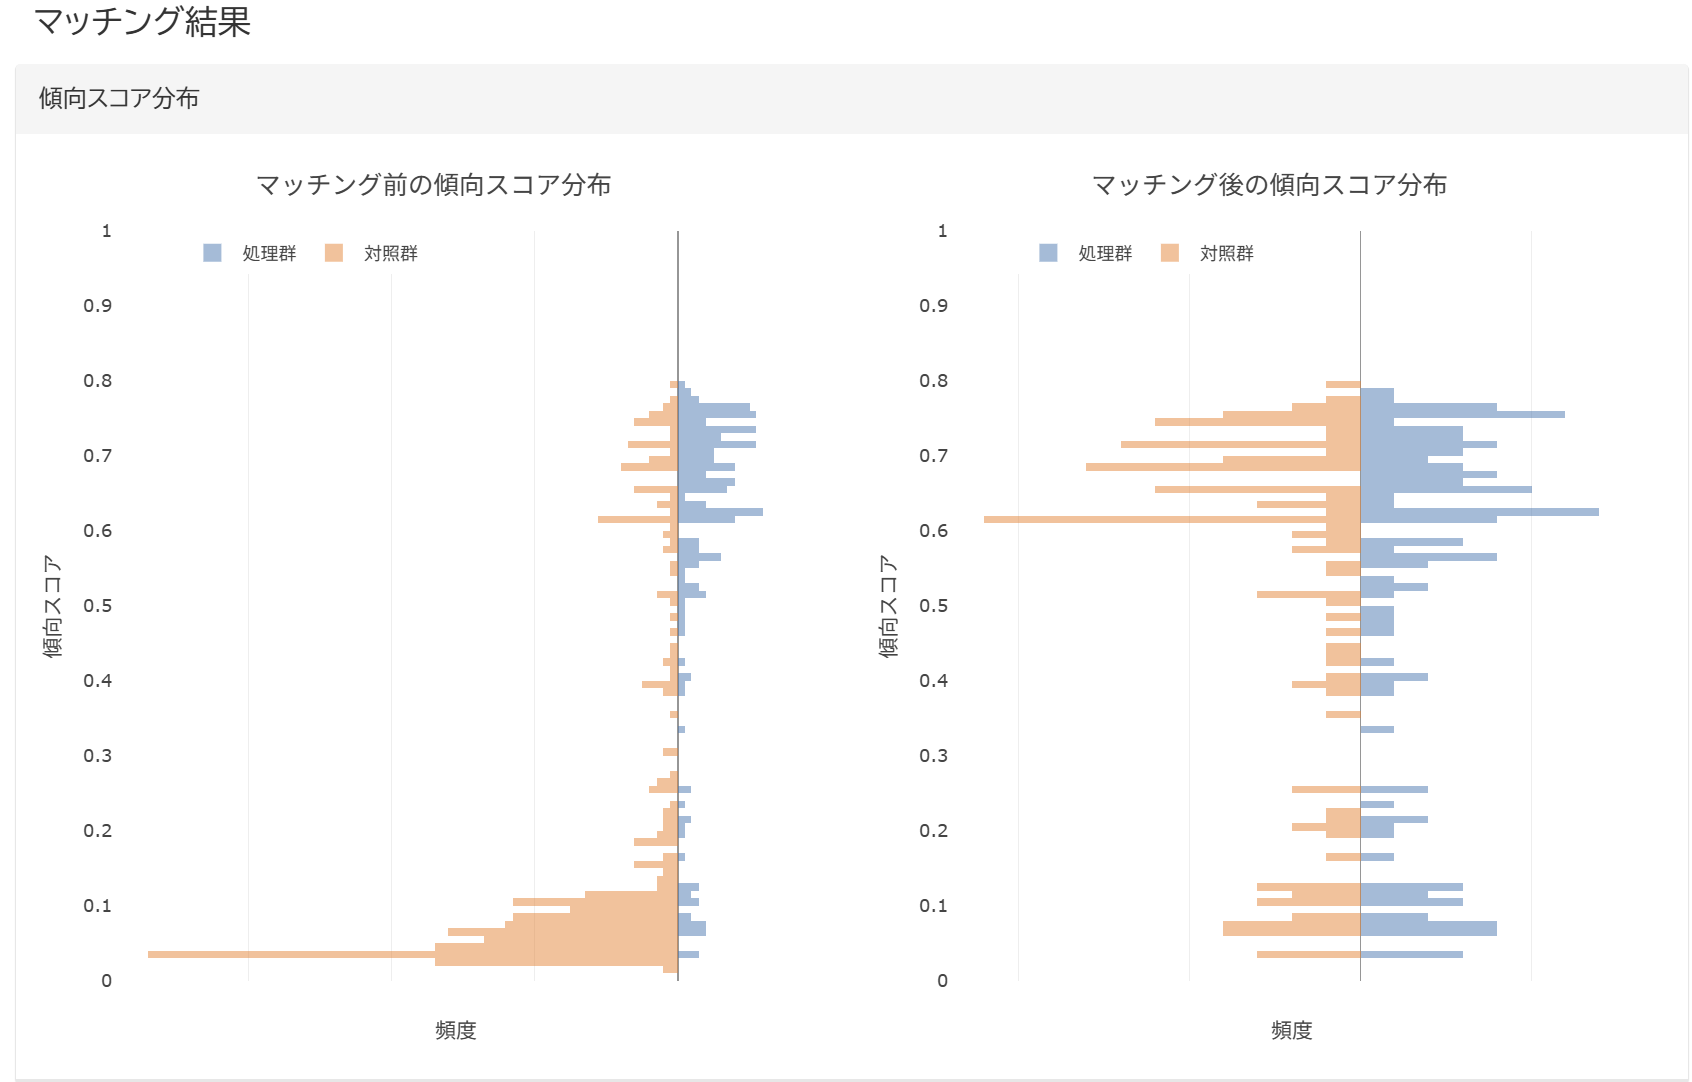Hide 対照群 trace via label in マッチング後 chart
This screenshot has height=1082, width=1692.
coord(1227,254)
